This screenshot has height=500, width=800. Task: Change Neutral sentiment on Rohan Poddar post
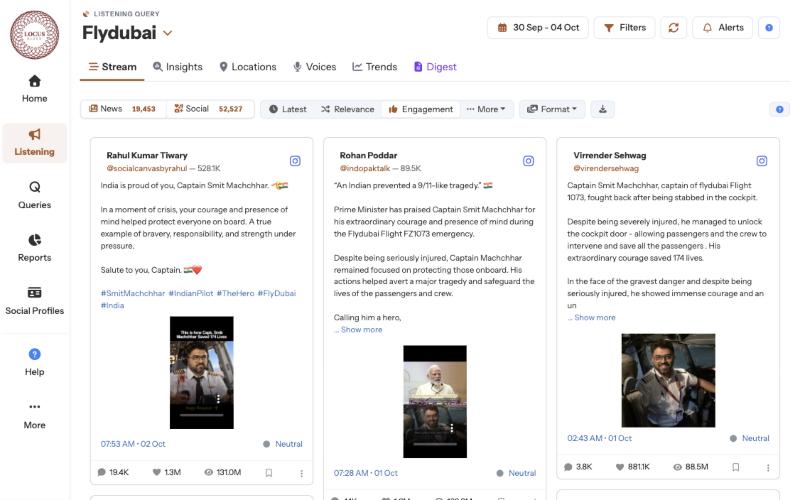[x=516, y=473]
